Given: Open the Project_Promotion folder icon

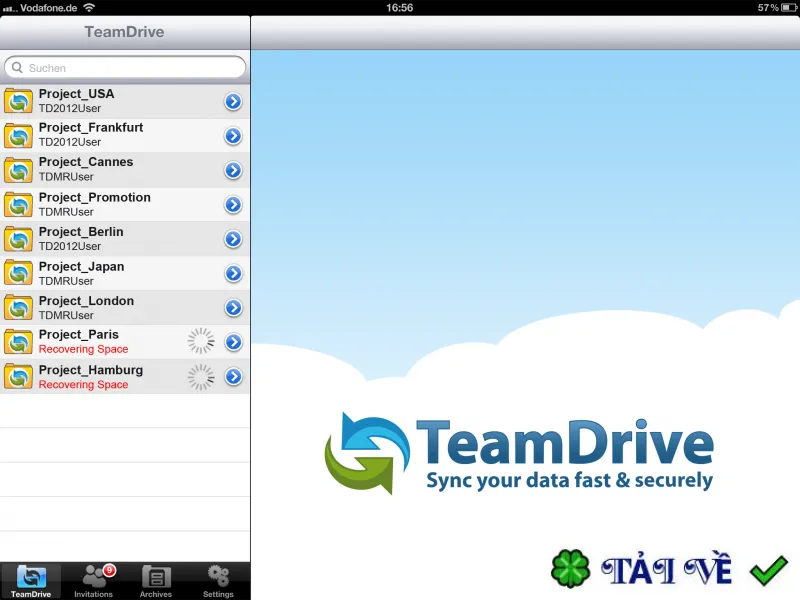Looking at the screenshot, I should pos(18,204).
